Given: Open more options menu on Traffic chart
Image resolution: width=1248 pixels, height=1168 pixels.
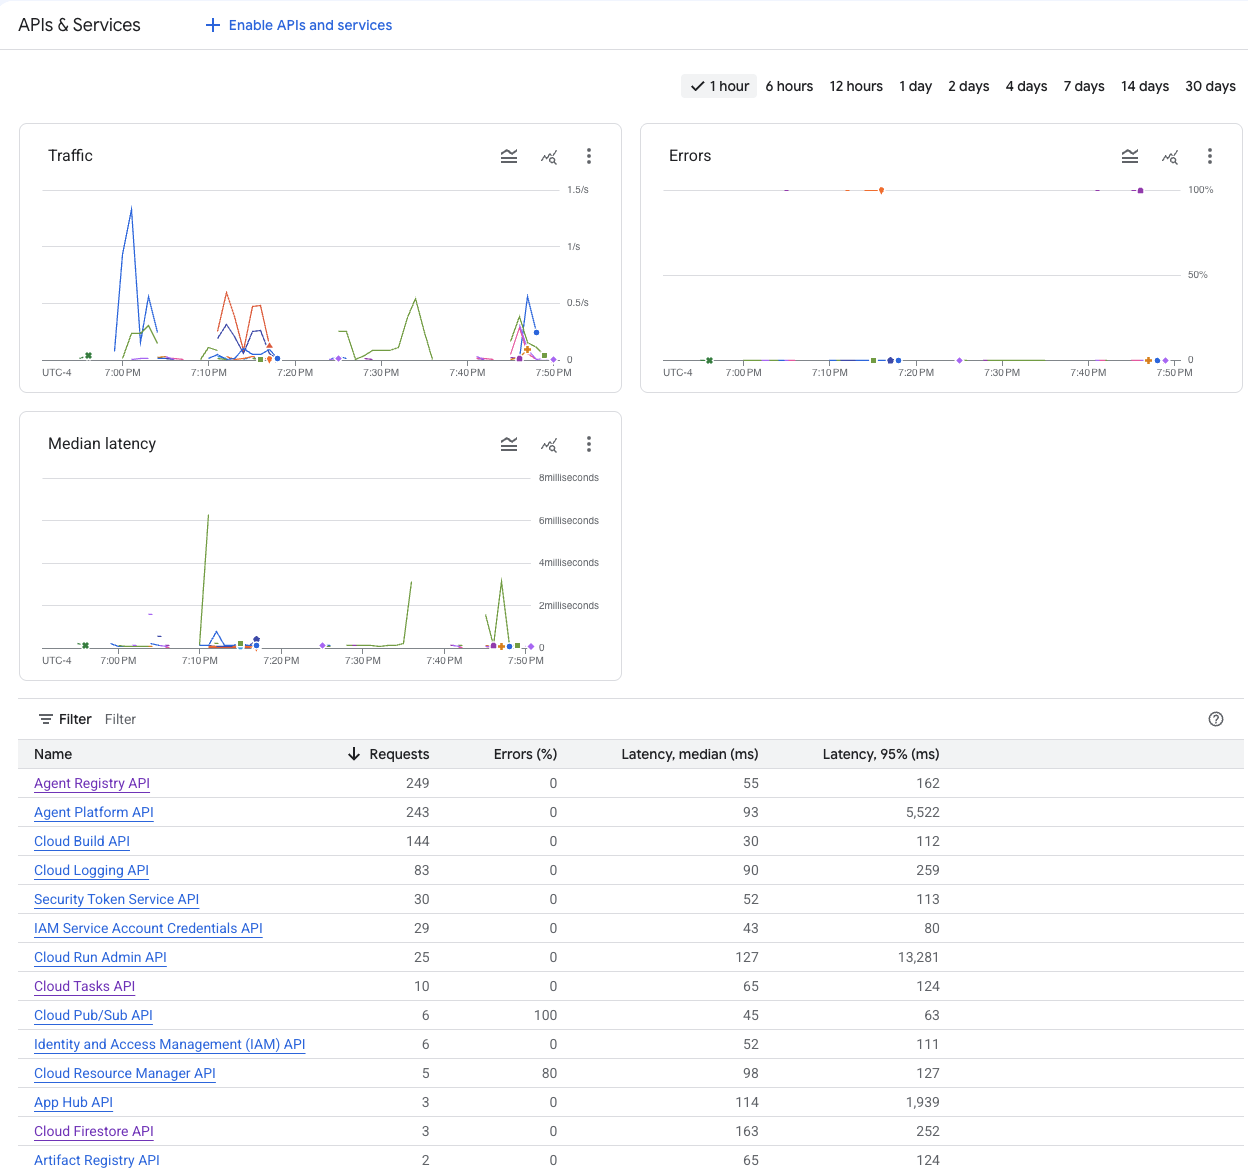Looking at the screenshot, I should 589,156.
